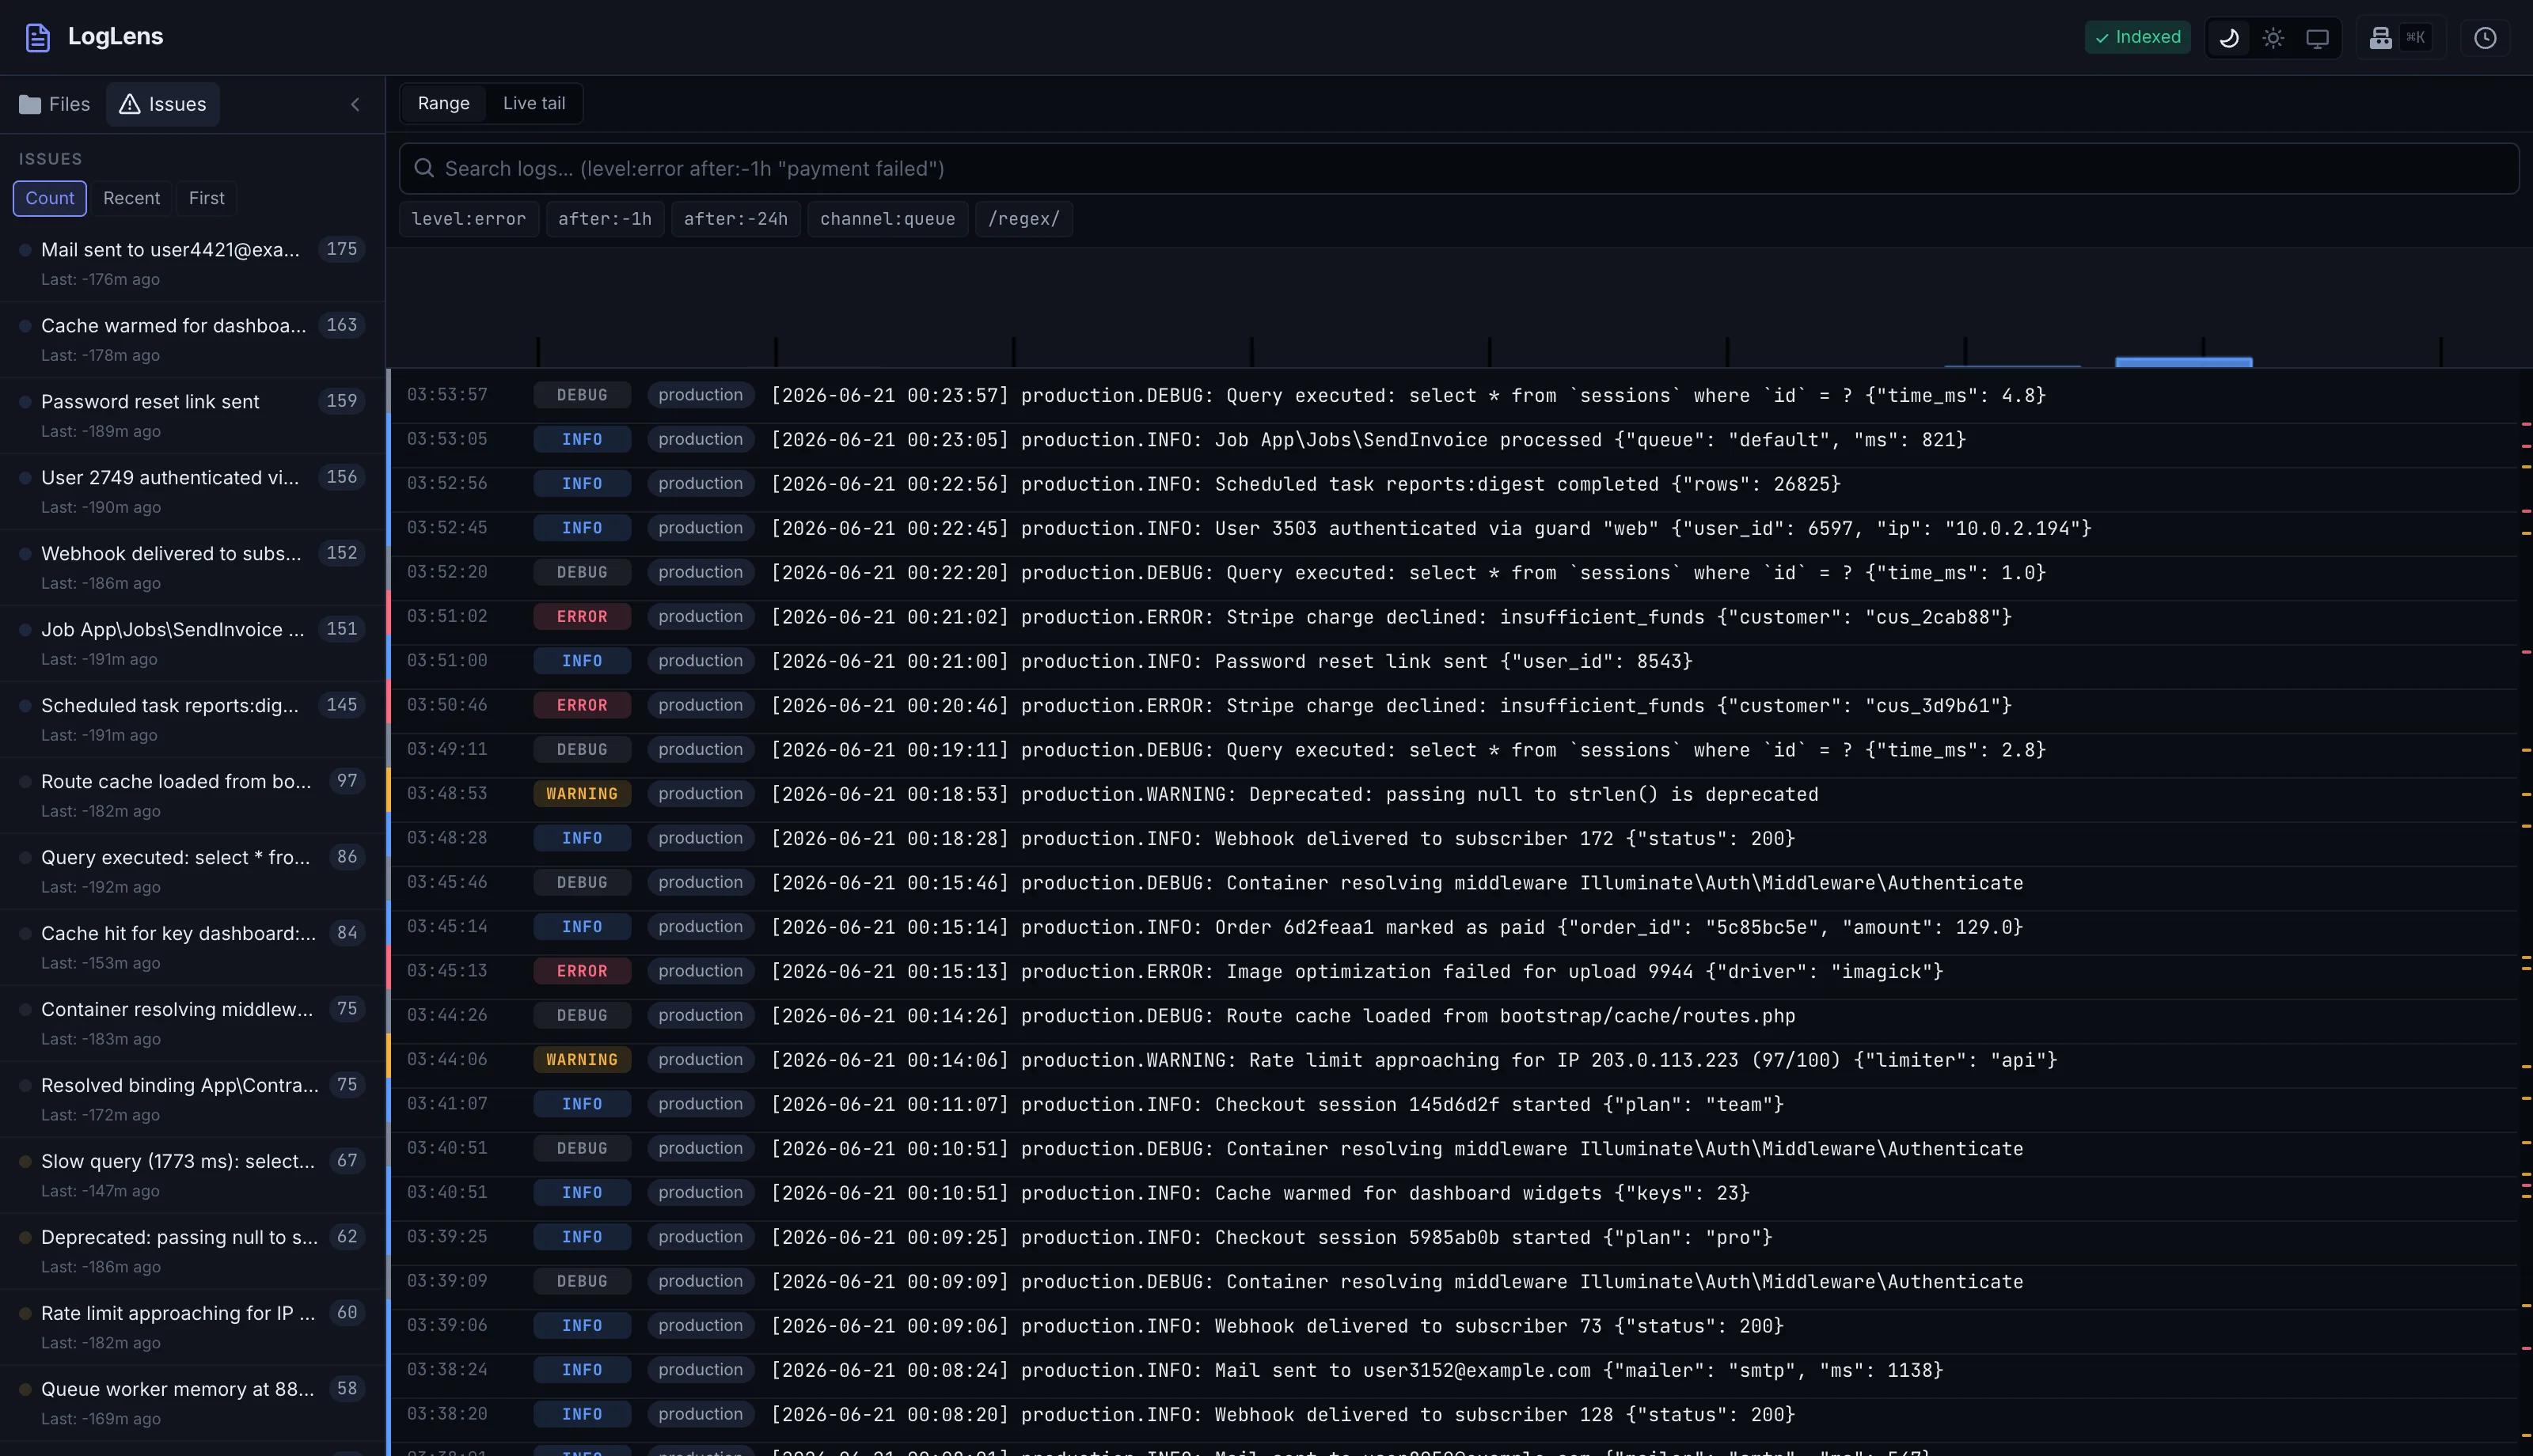Click WARNING badge on 03:48:53 row
Screen dimensions: 2533x1456
(582, 793)
